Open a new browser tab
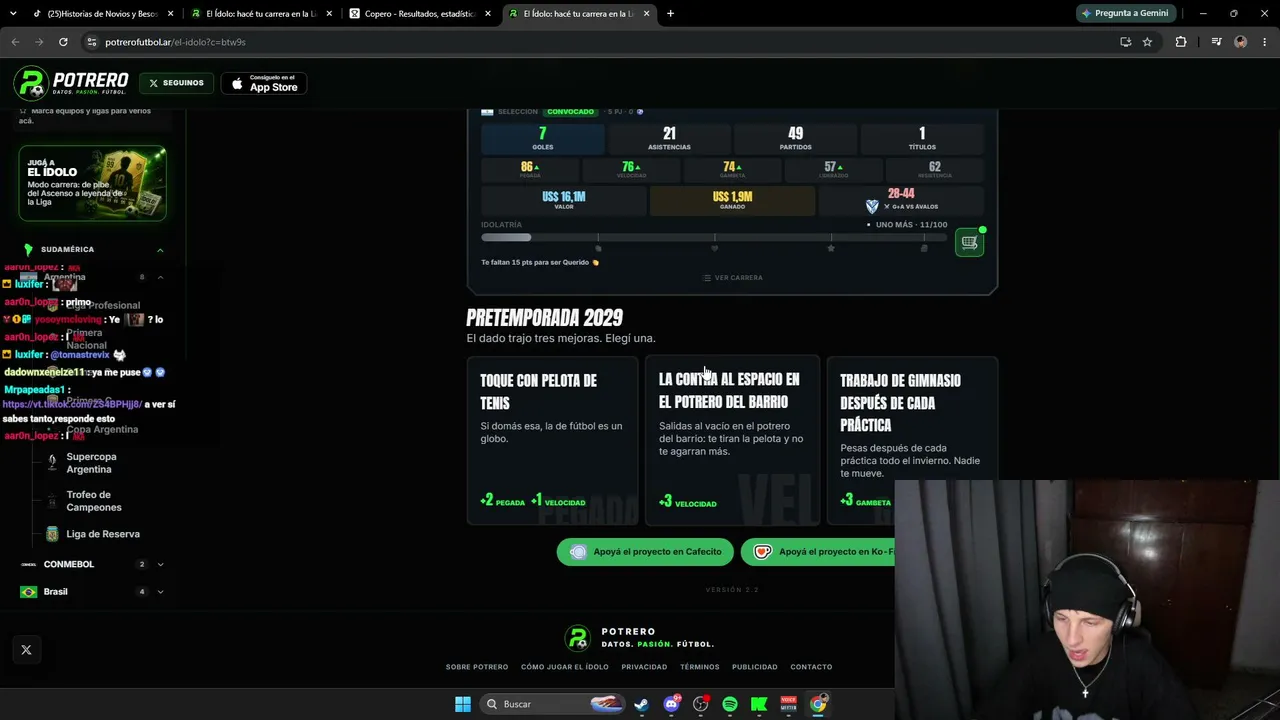The width and height of the screenshot is (1280, 720). point(670,14)
